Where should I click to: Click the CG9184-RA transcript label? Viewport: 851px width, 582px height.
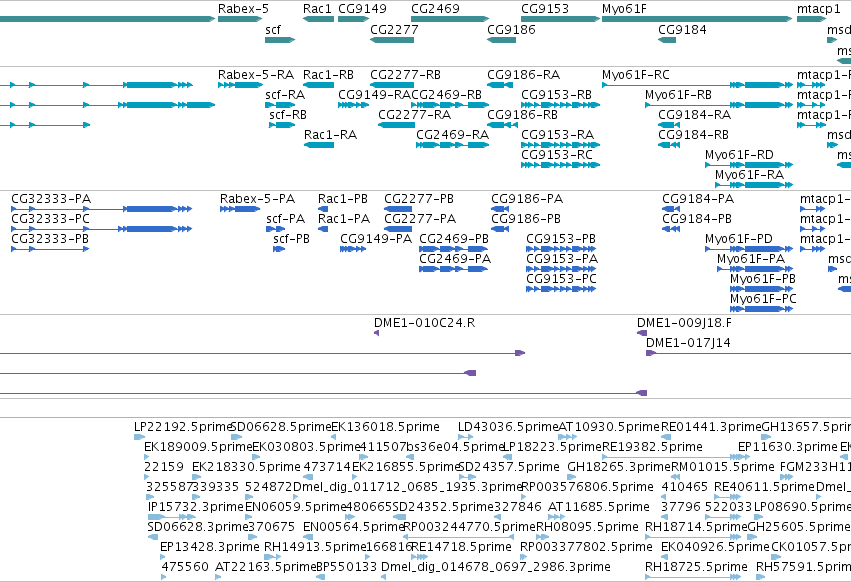(x=694, y=115)
